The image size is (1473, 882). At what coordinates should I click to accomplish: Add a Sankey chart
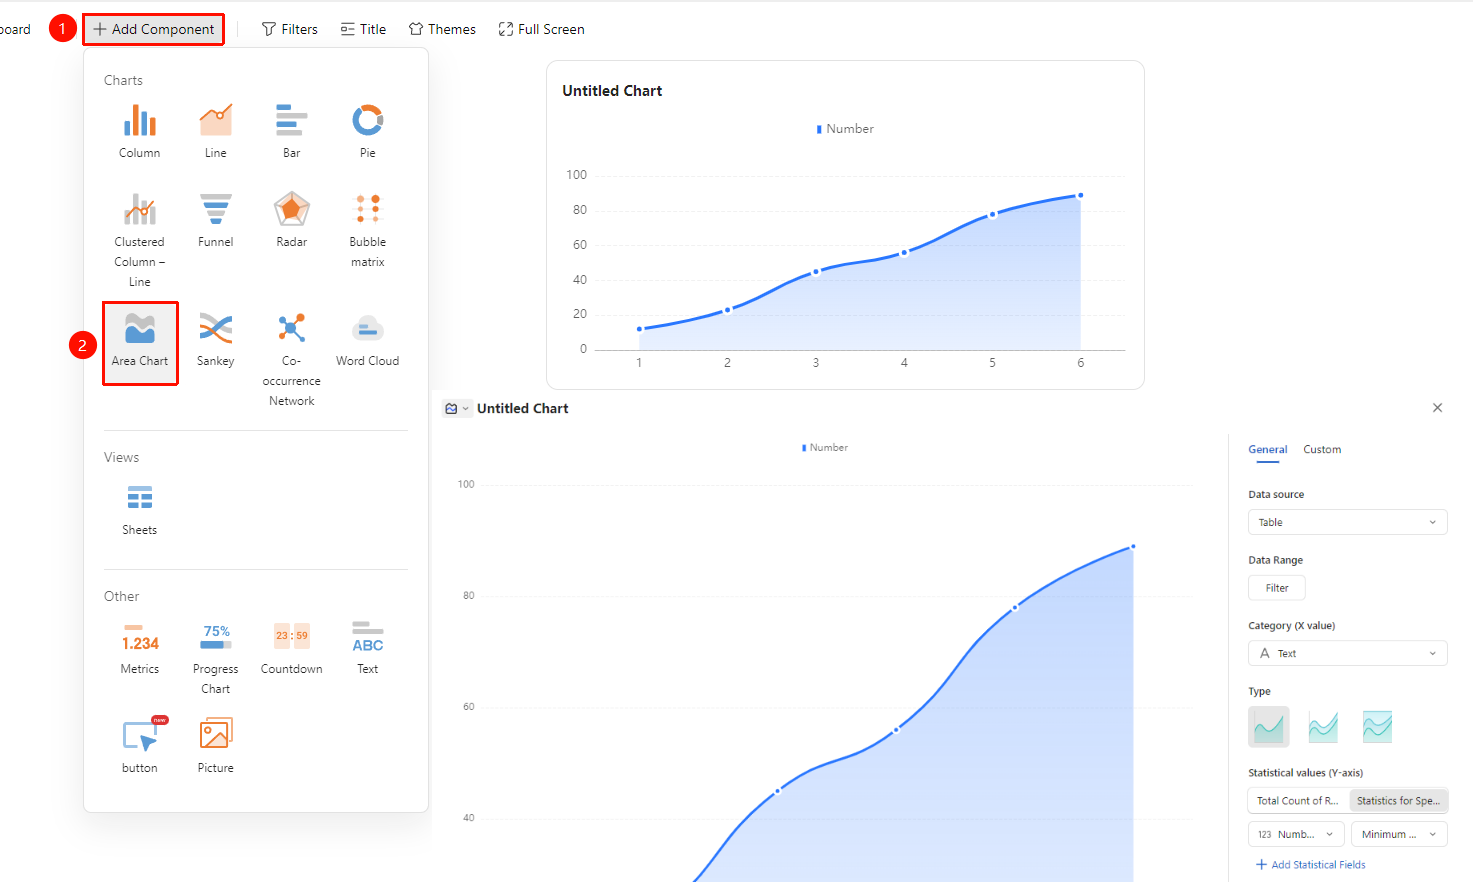point(216,339)
